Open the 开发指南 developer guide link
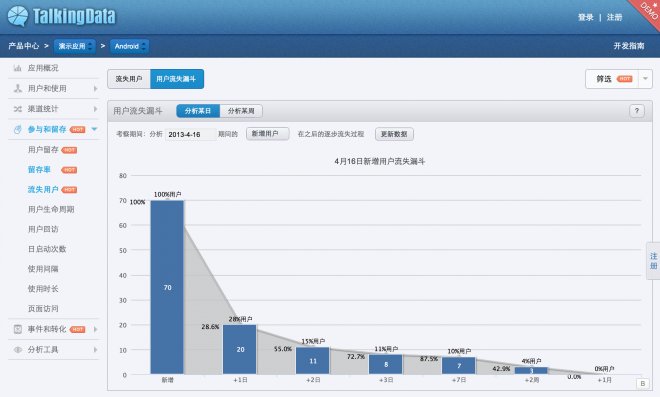Image resolution: width=660 pixels, height=397 pixels. tap(629, 46)
